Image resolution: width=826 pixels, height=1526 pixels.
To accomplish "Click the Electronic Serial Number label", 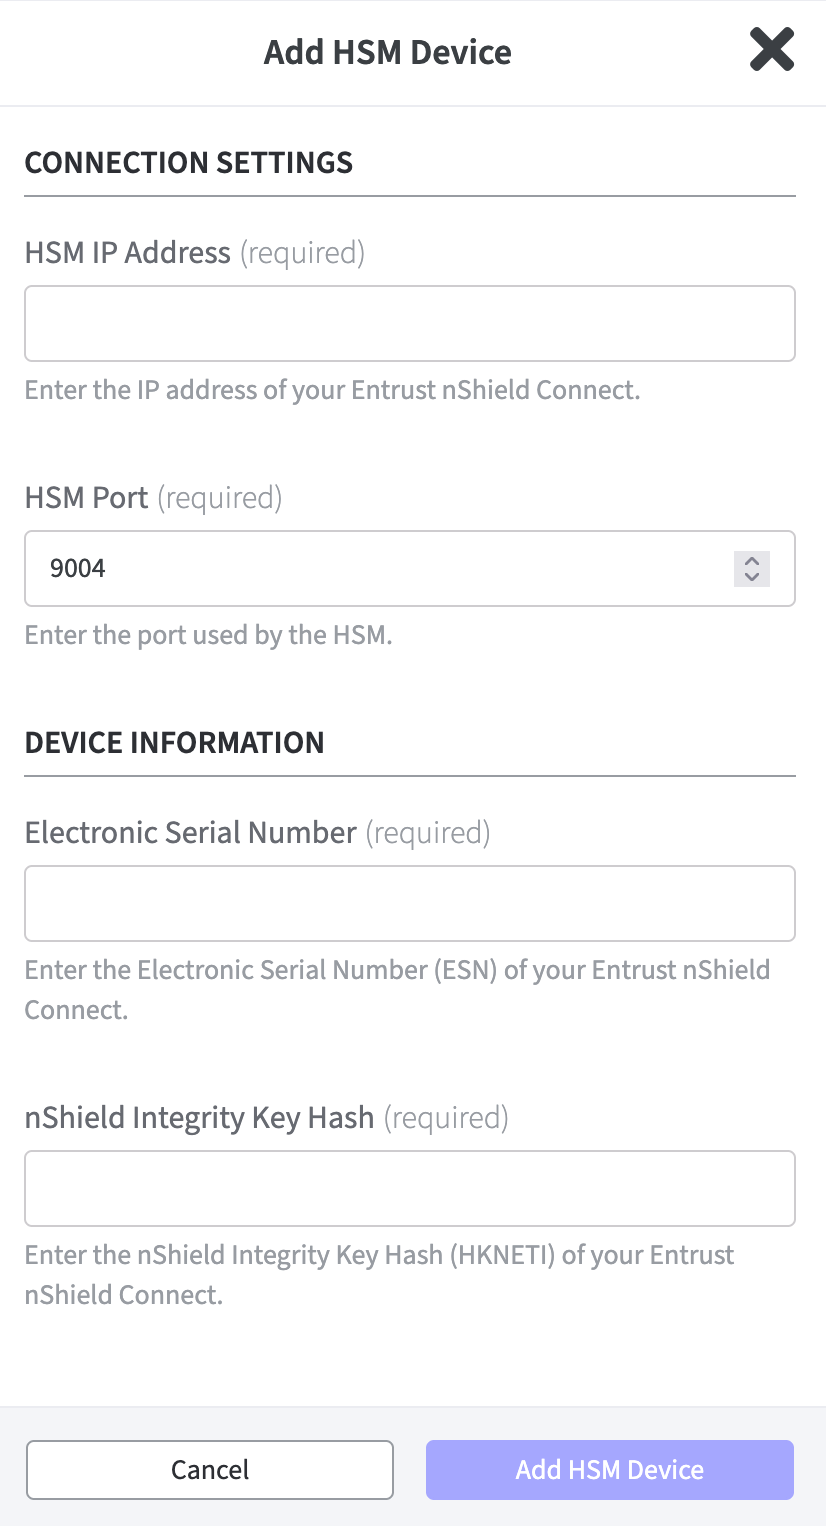I will [x=191, y=833].
